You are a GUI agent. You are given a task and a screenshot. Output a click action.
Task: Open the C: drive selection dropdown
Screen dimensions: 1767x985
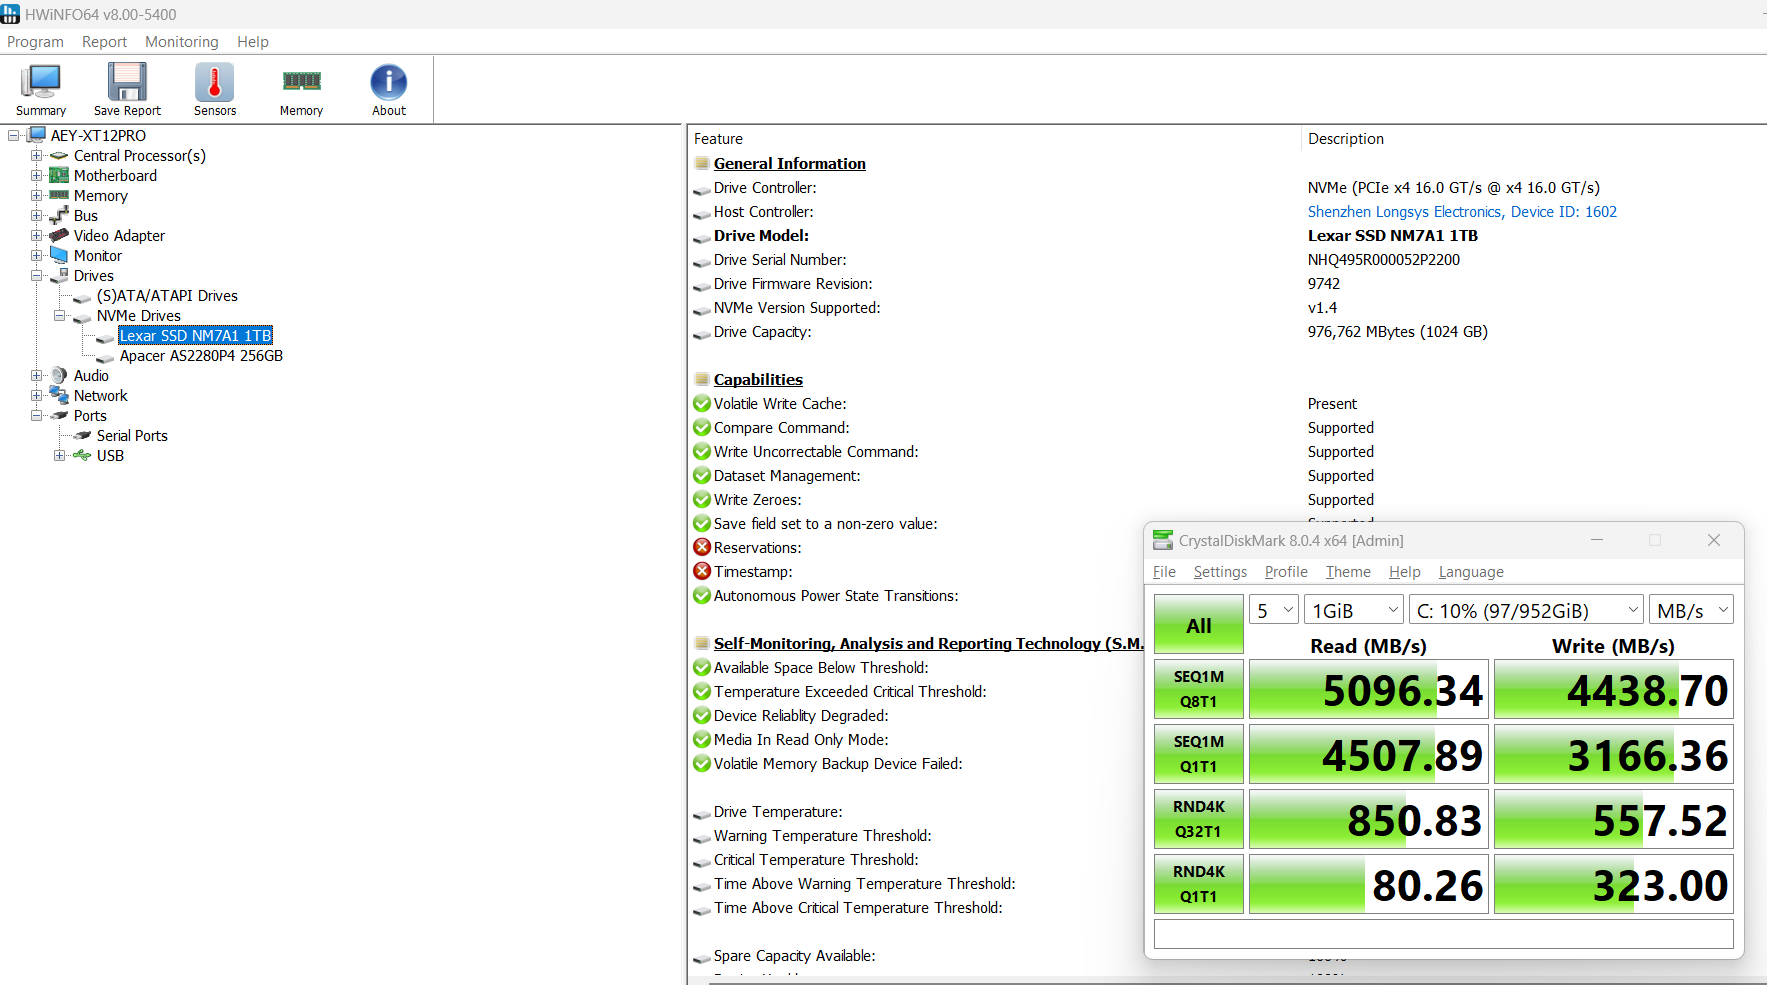pyautogui.click(x=1526, y=610)
